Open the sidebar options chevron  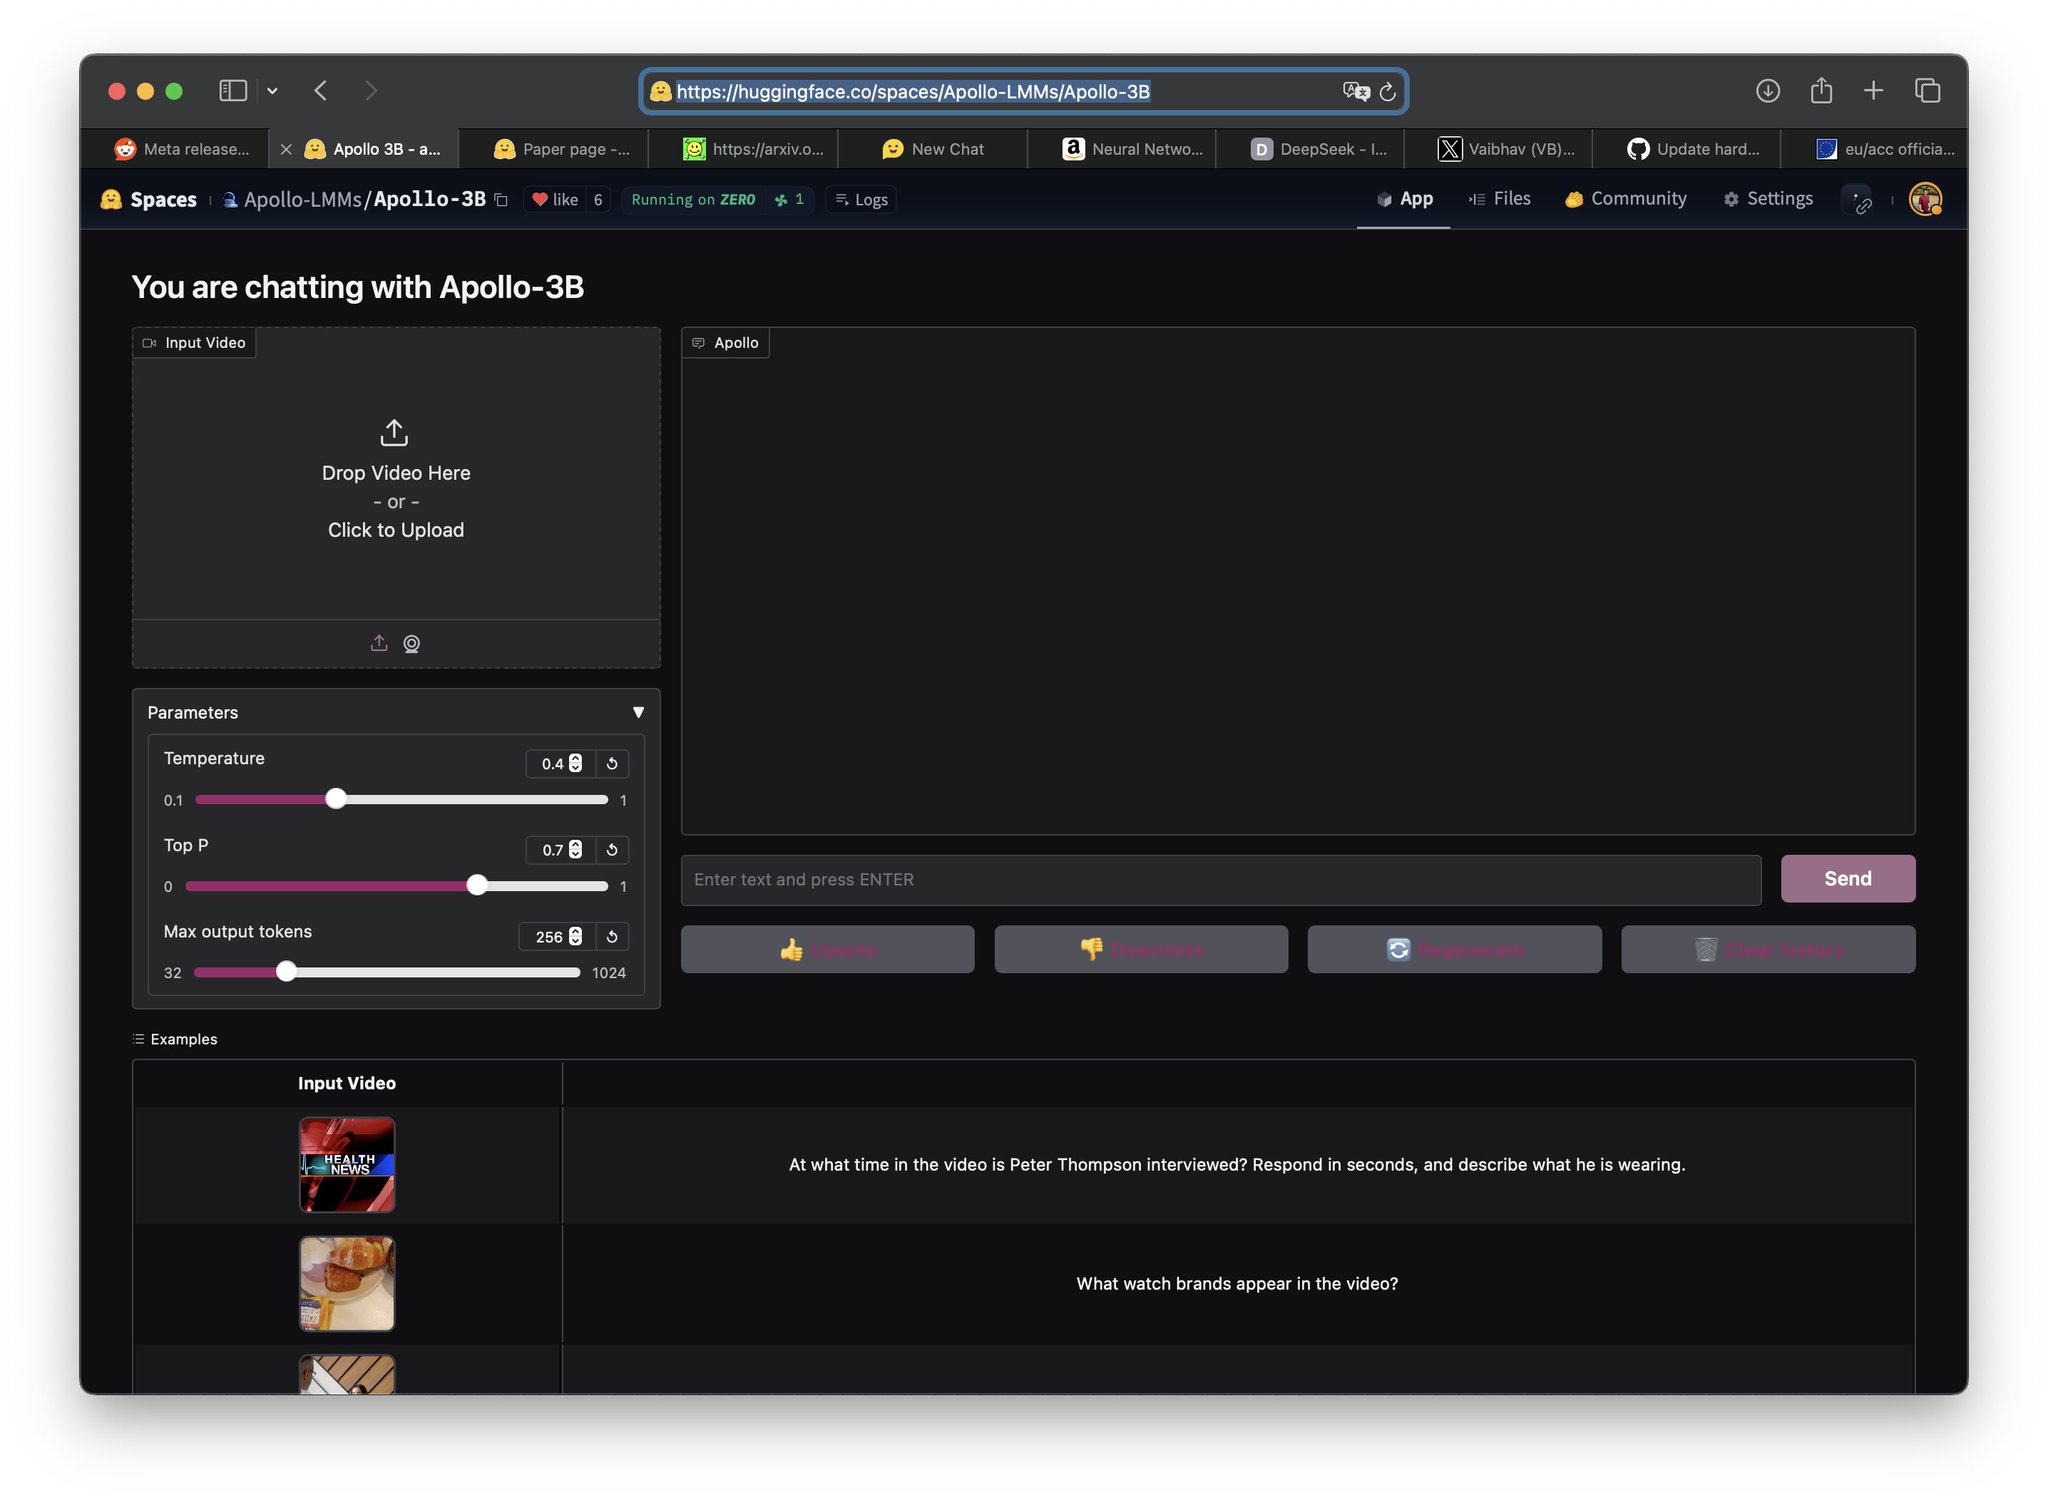pos(272,91)
